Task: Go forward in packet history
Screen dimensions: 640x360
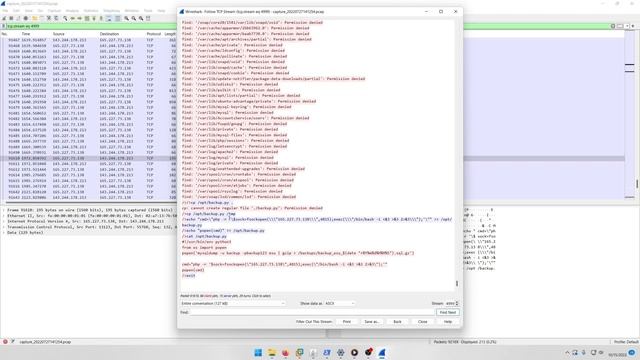Action: [x=80, y=18]
